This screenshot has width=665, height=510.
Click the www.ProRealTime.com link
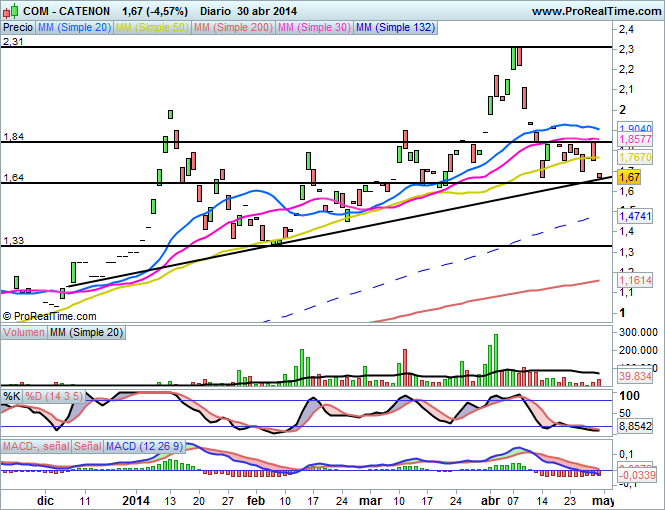coord(596,11)
